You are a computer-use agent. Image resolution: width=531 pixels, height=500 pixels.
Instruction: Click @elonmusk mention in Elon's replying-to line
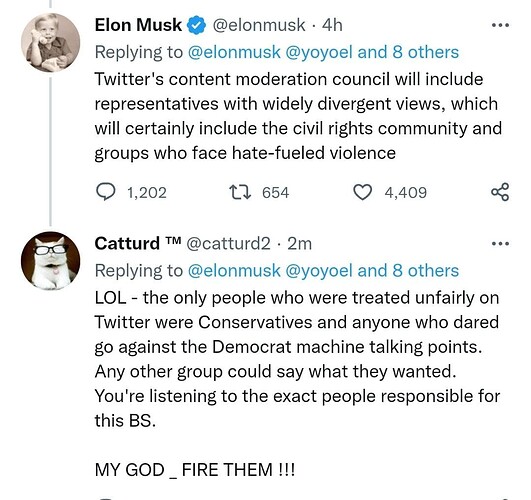point(234,52)
